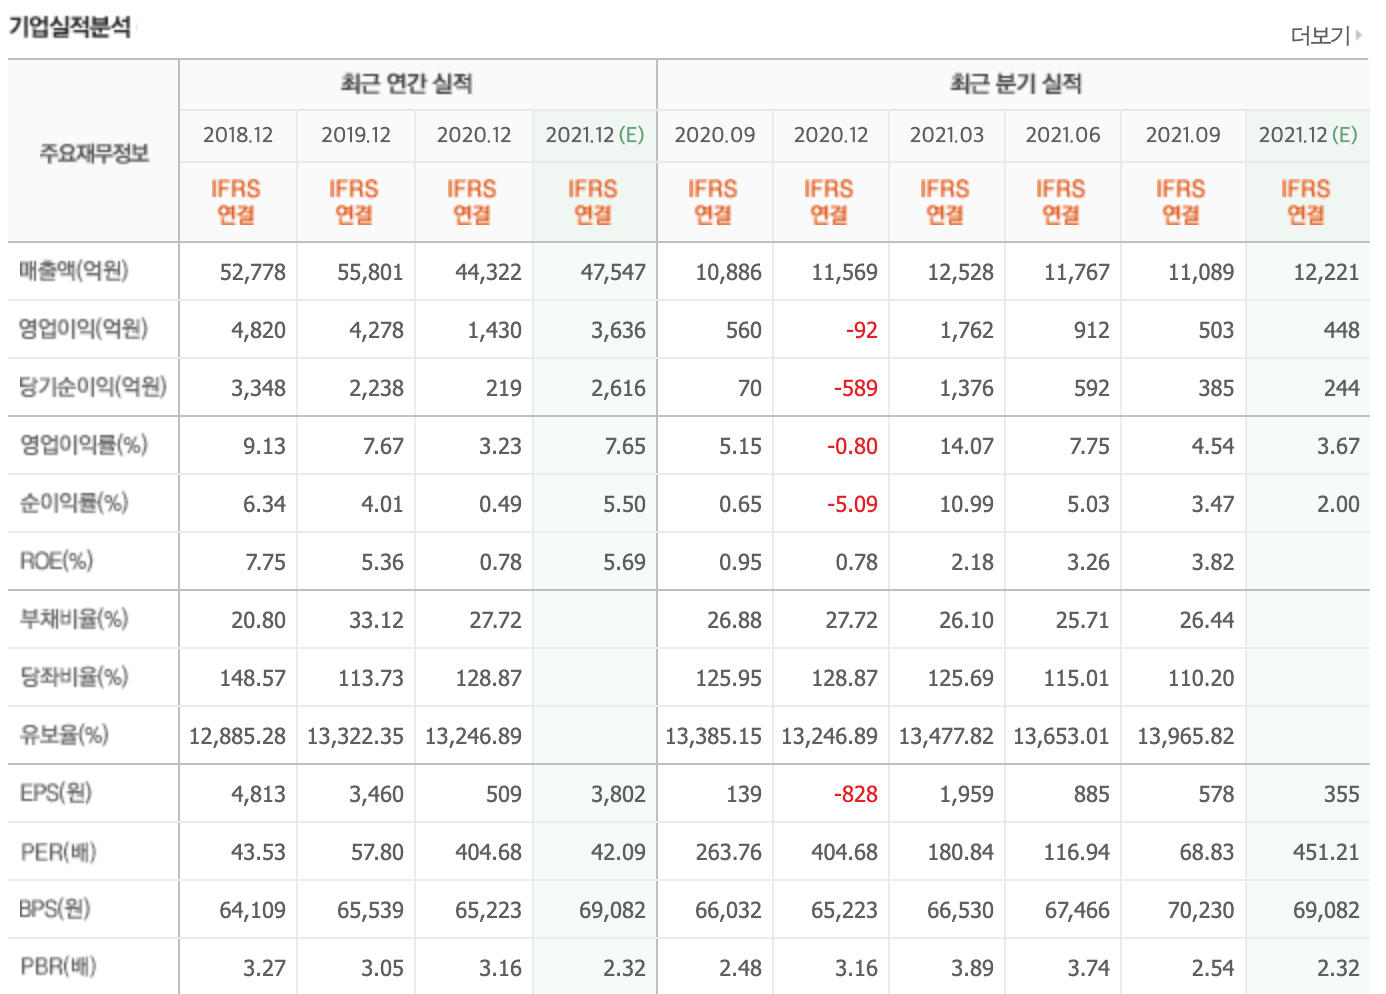Click the 110.20 quick ratio value
This screenshot has height=994, width=1386.
(x=1201, y=678)
